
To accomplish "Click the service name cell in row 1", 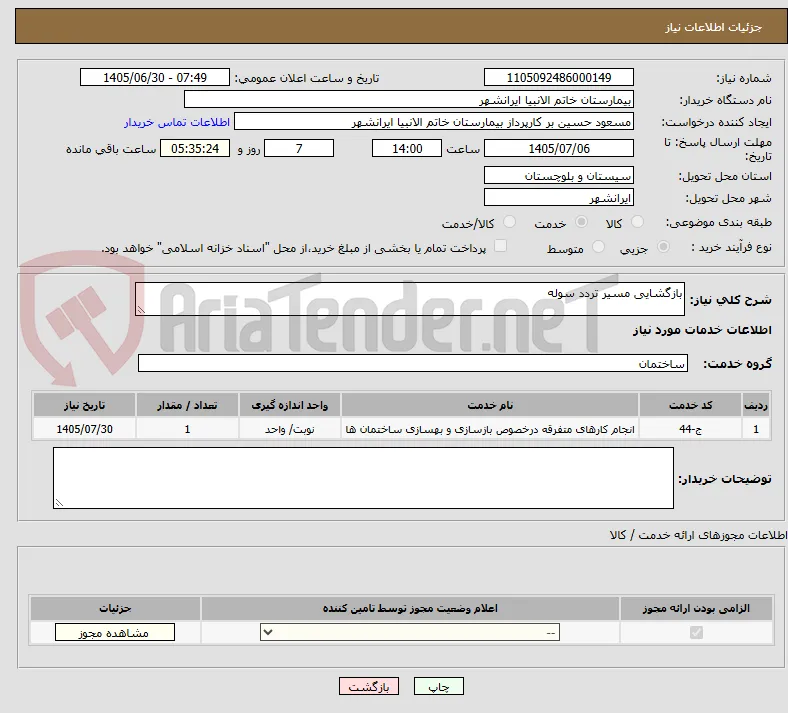I will tap(490, 429).
